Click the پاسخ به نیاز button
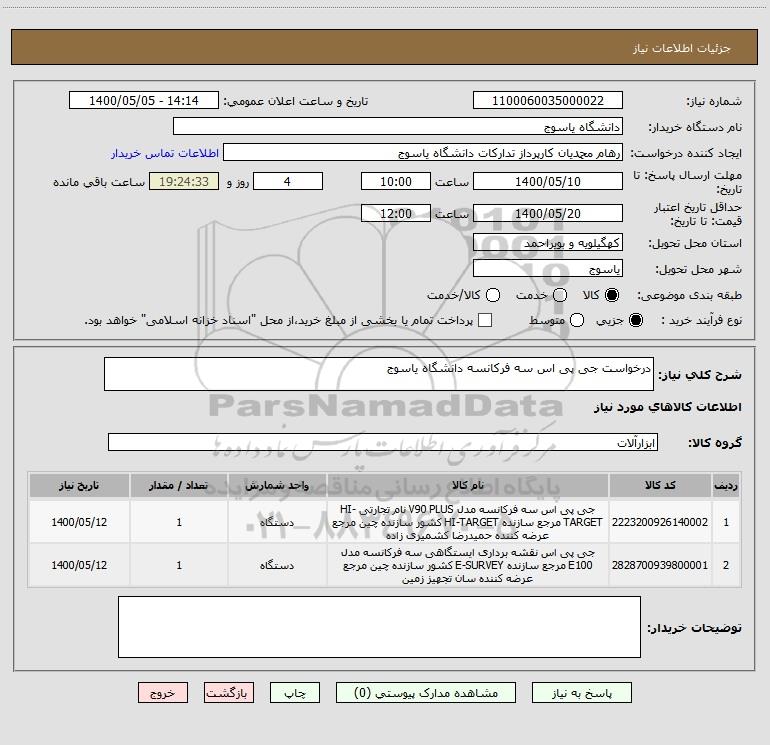The image size is (770, 745). 581,693
